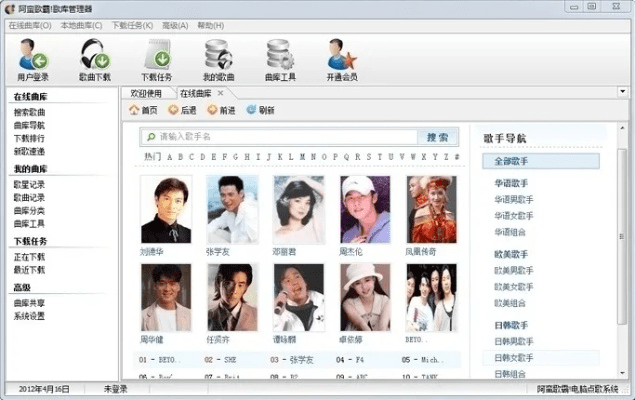Go to 首页 with the home icon
The image size is (635, 400).
[143, 110]
